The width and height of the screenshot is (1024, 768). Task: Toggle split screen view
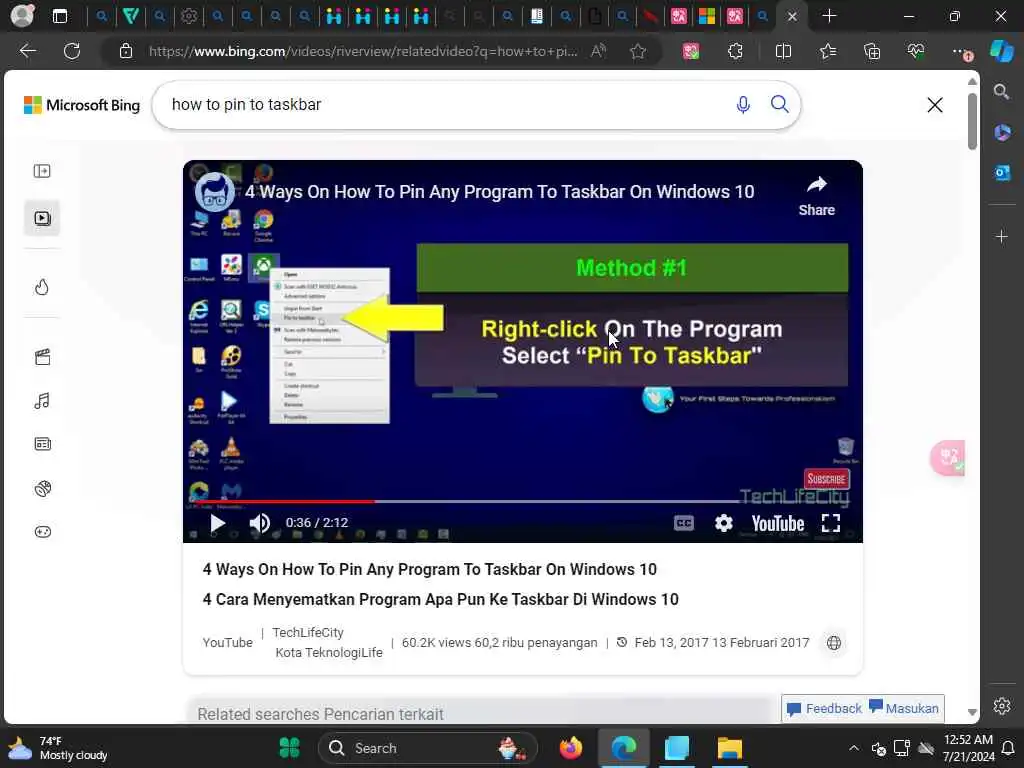point(783,51)
